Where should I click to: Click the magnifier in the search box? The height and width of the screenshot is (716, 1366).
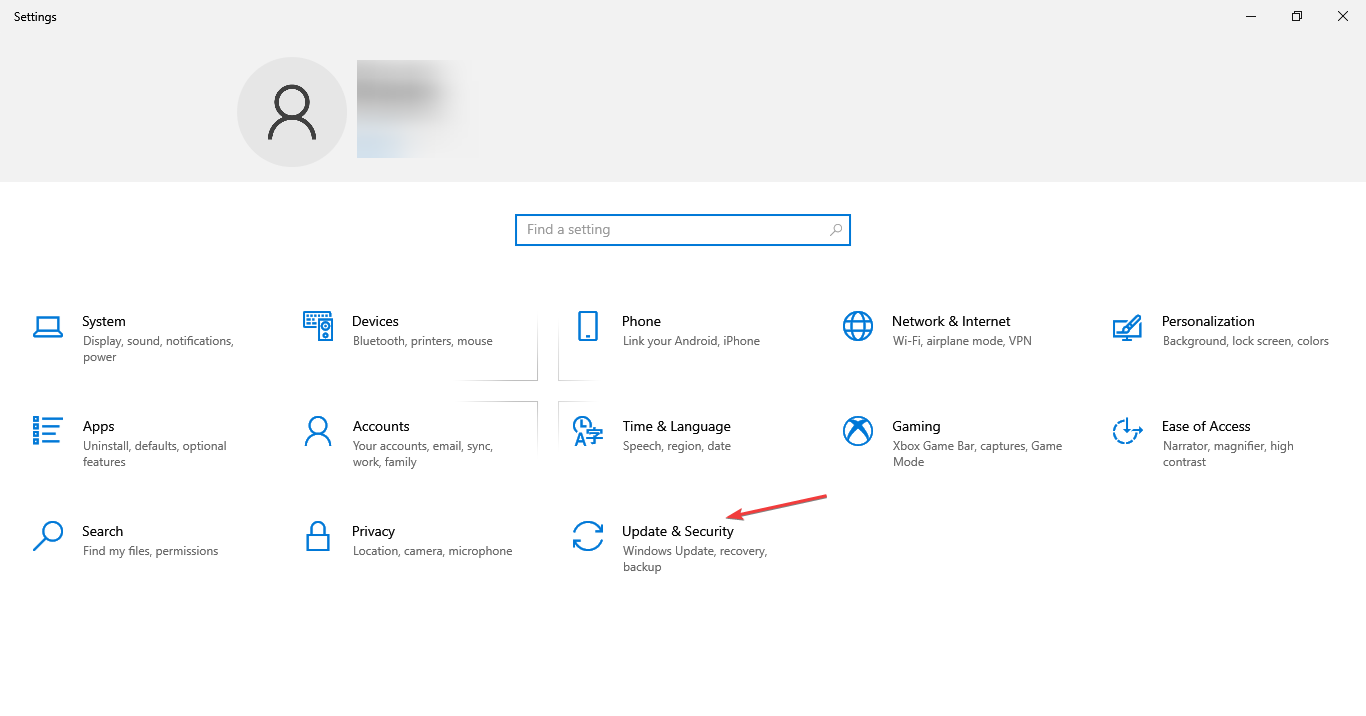click(x=836, y=230)
